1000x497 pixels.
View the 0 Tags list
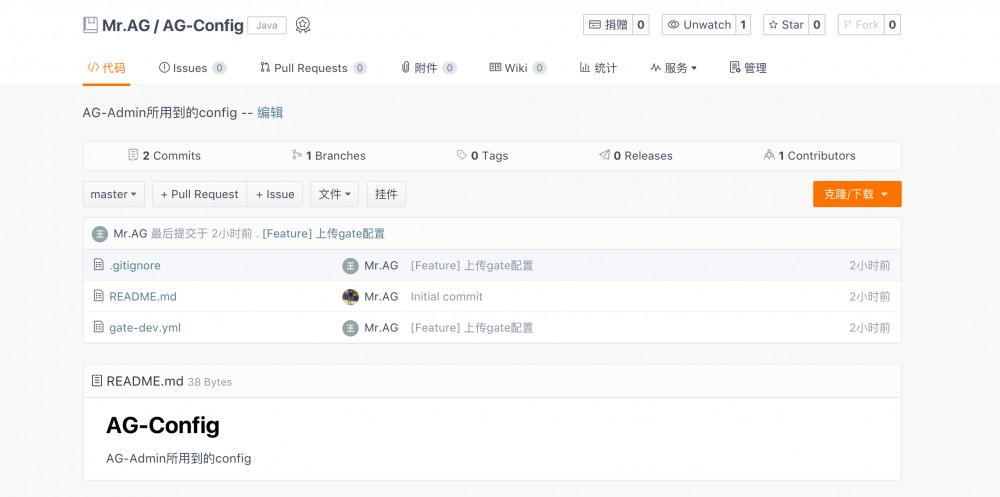[483, 156]
